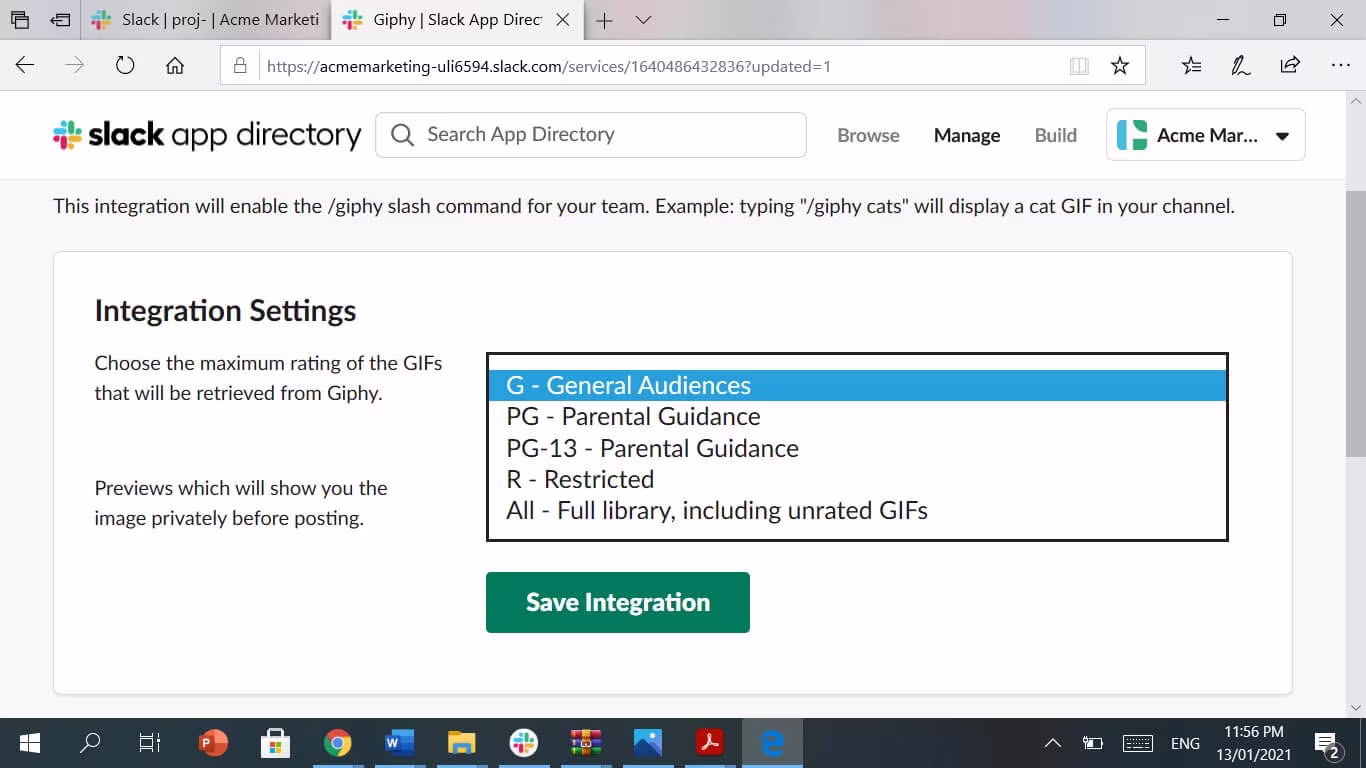This screenshot has width=1366, height=768.
Task: Switch to the Slack proj- Acme Marketing tab
Action: pos(210,20)
